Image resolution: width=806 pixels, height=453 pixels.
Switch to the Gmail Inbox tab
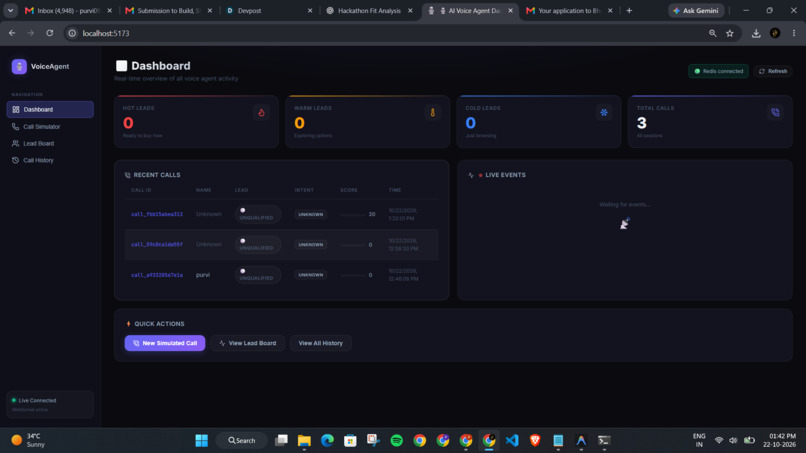point(68,10)
